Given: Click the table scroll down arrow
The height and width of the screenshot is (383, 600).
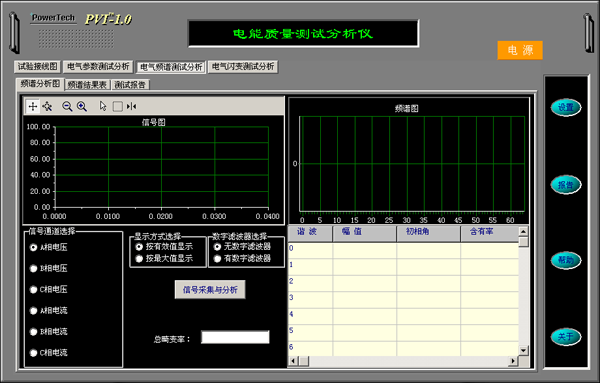Looking at the screenshot, I should tap(523, 350).
